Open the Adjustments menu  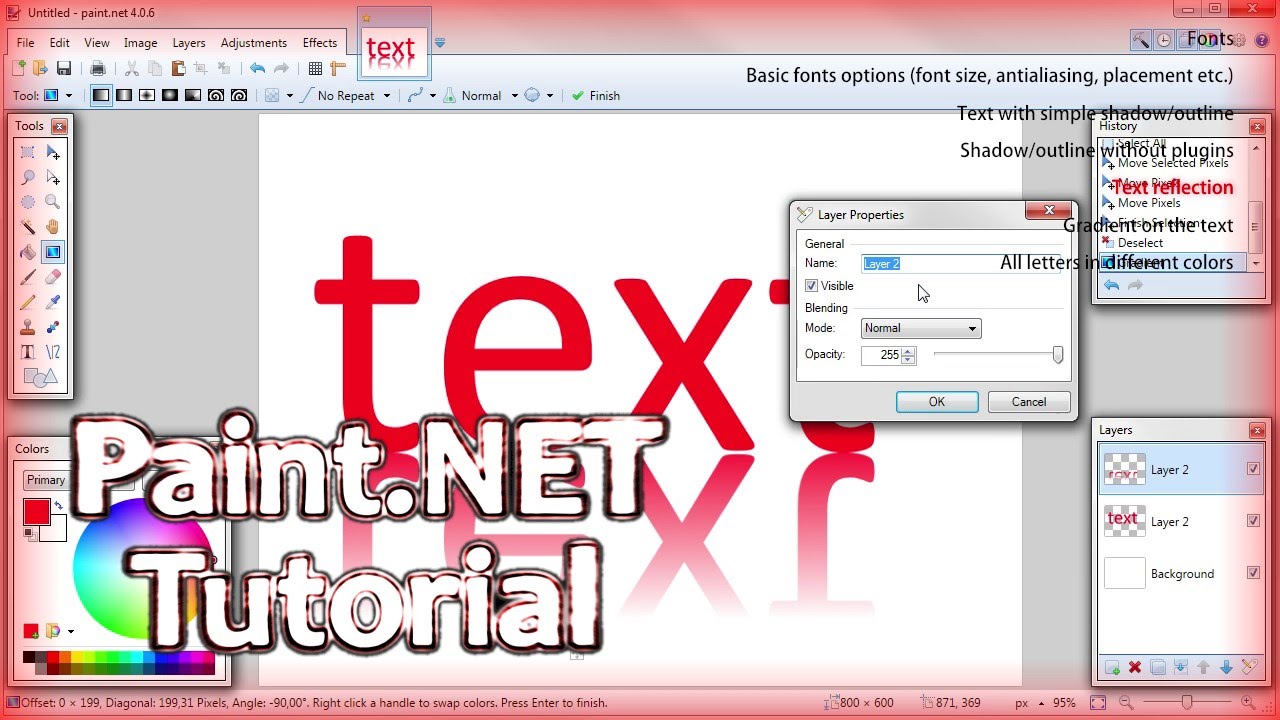(x=254, y=43)
